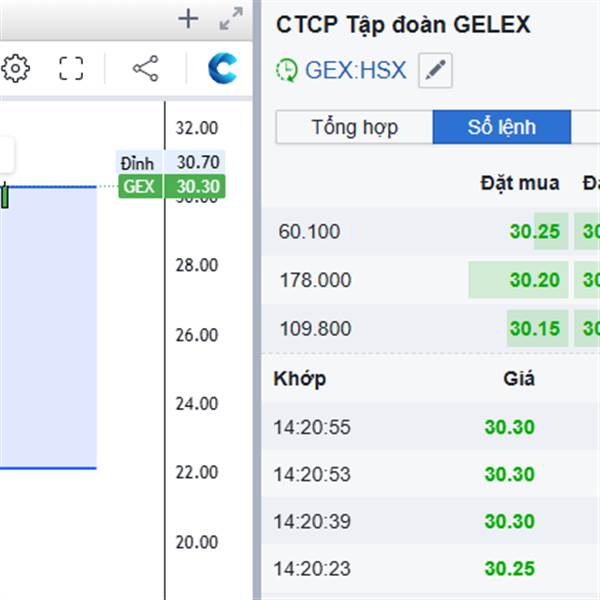600x600 pixels.
Task: Click the 32.00 price axis label
Action: pyautogui.click(x=197, y=128)
